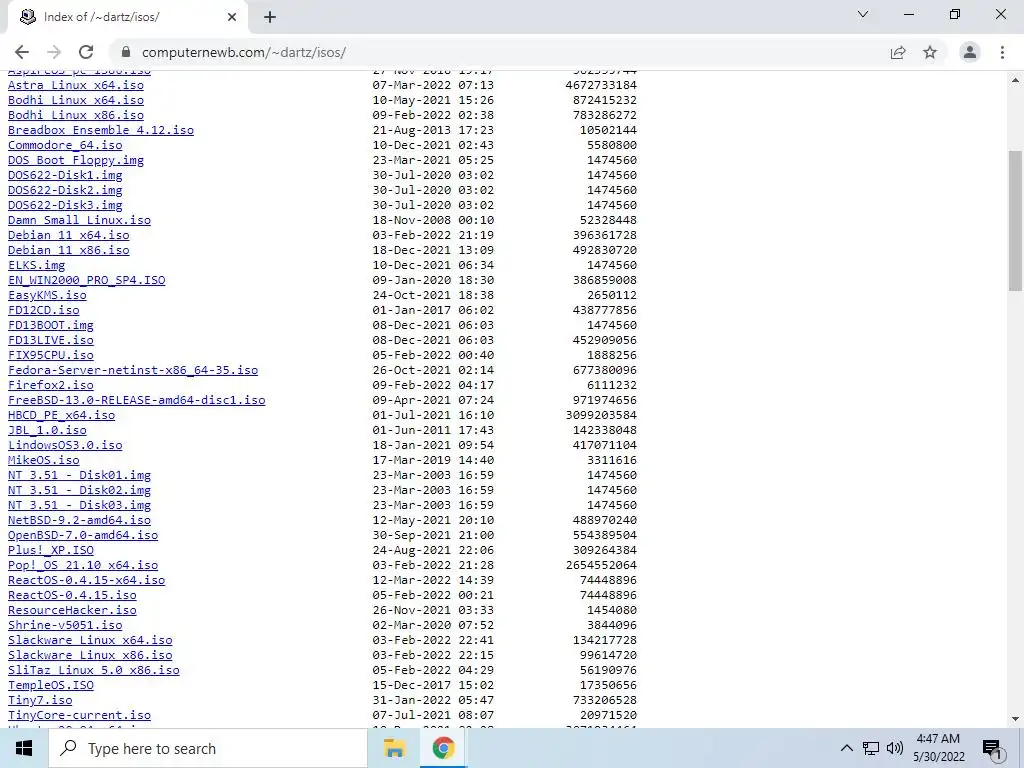1024x768 pixels.
Task: Click ResourceHacker.iso link
Action: pyautogui.click(x=72, y=611)
